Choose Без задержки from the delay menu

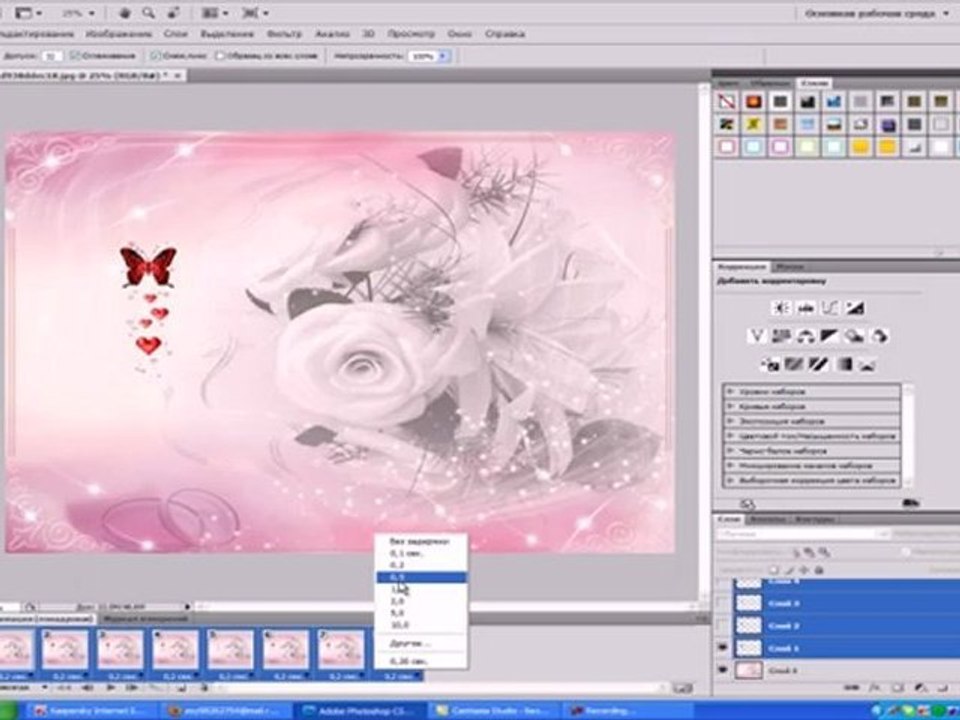[421, 541]
